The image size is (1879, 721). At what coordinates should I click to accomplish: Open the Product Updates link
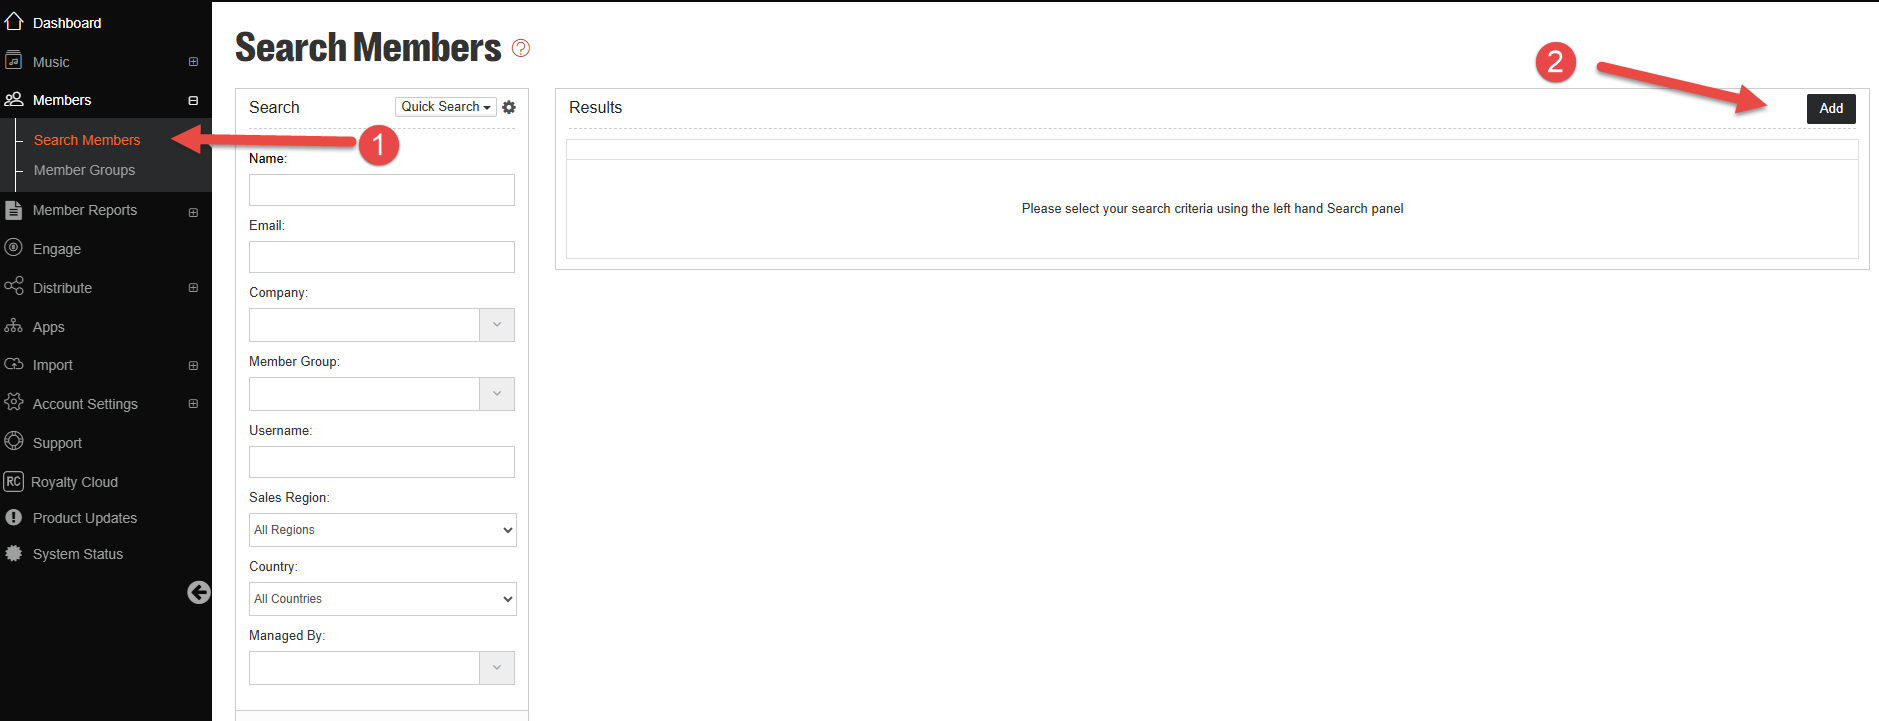coord(85,518)
